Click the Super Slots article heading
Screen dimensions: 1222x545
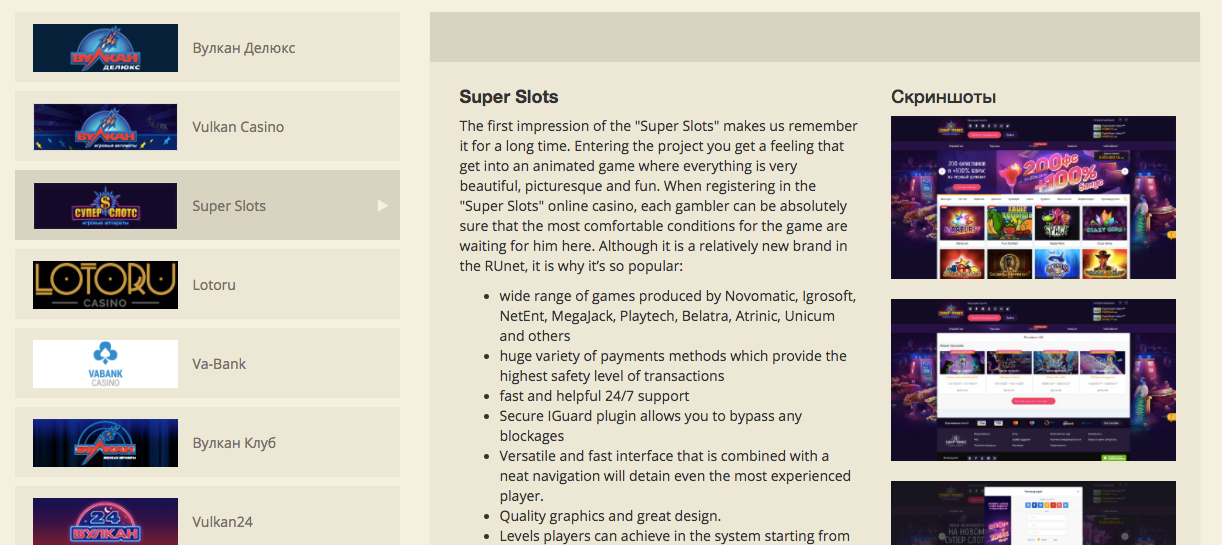509,97
